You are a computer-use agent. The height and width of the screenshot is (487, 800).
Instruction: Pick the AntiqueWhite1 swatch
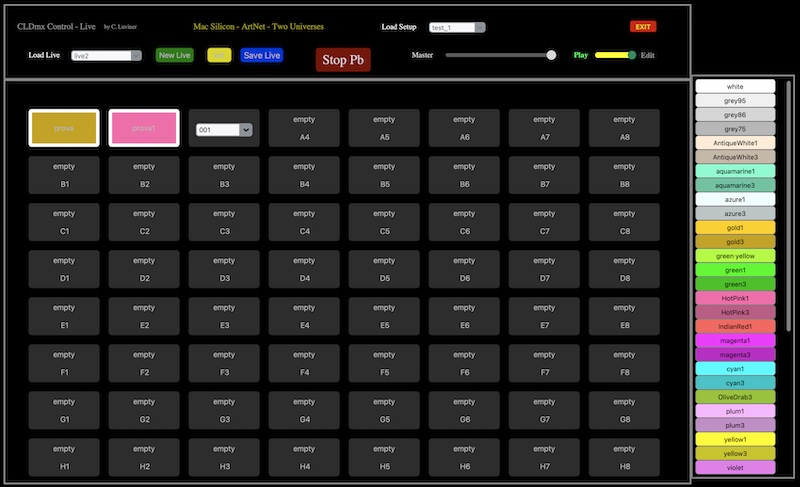735,143
